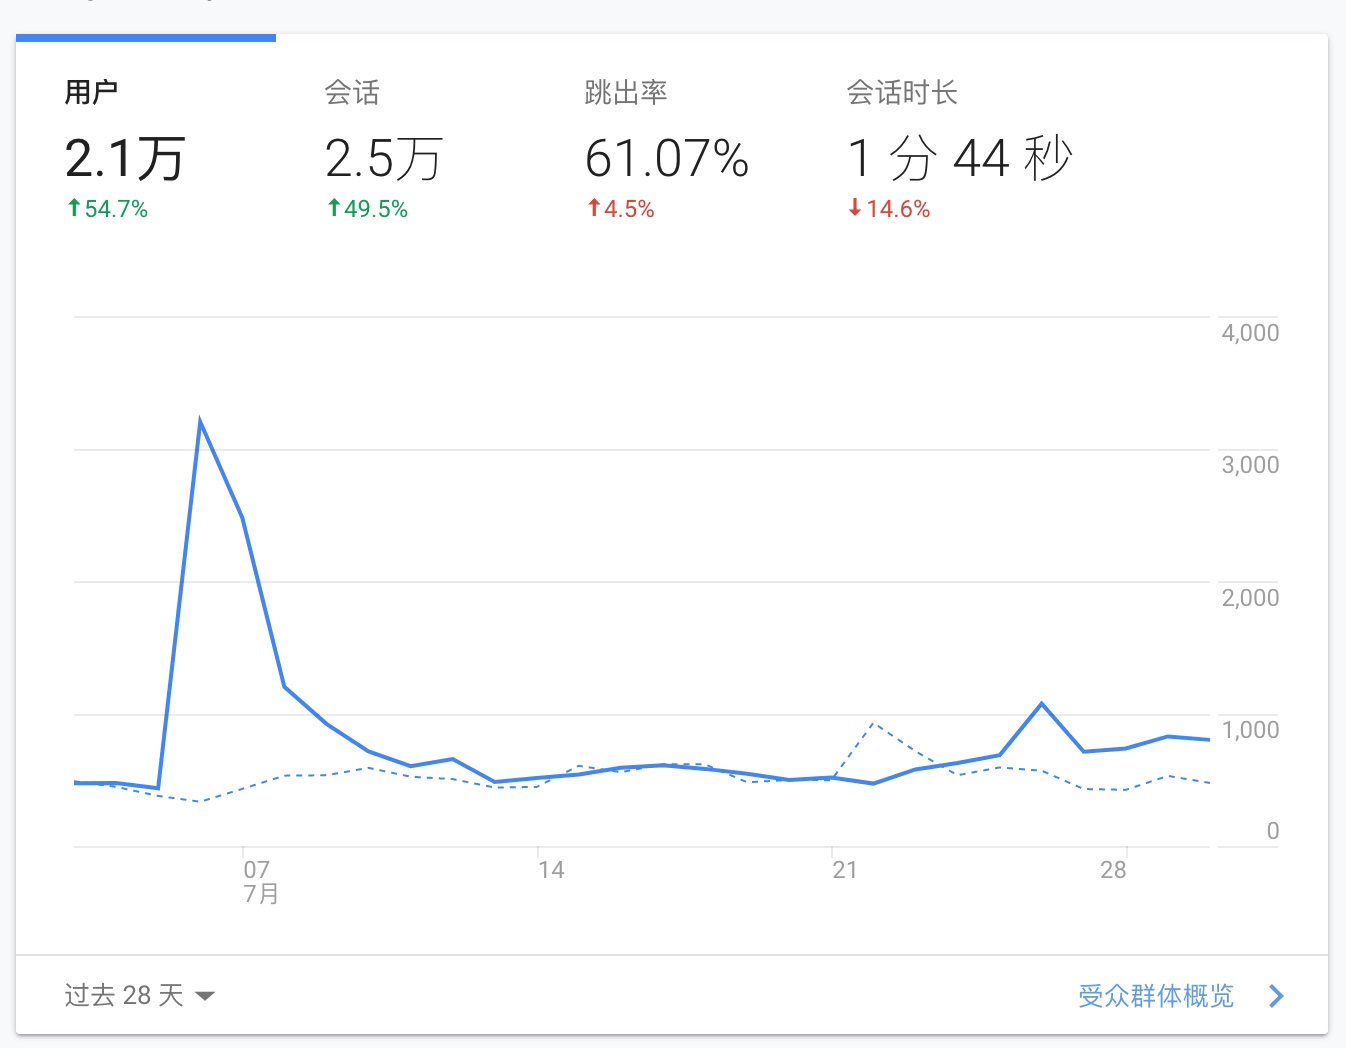Click the green arrow showing 49.5% growth

(x=332, y=208)
